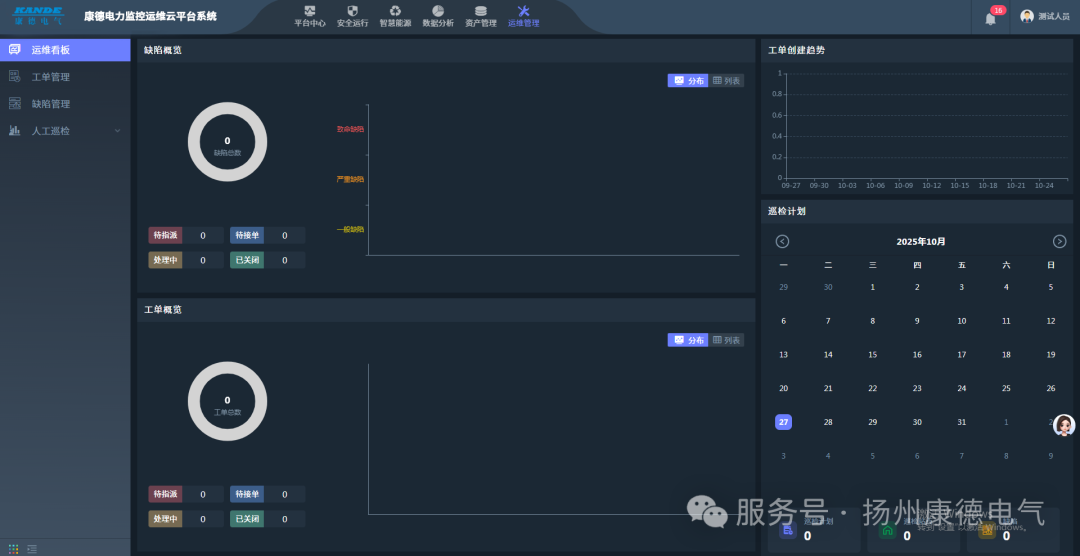1080x556 pixels.
Task: Go to previous month in 巡检计划 calendar
Action: (782, 241)
